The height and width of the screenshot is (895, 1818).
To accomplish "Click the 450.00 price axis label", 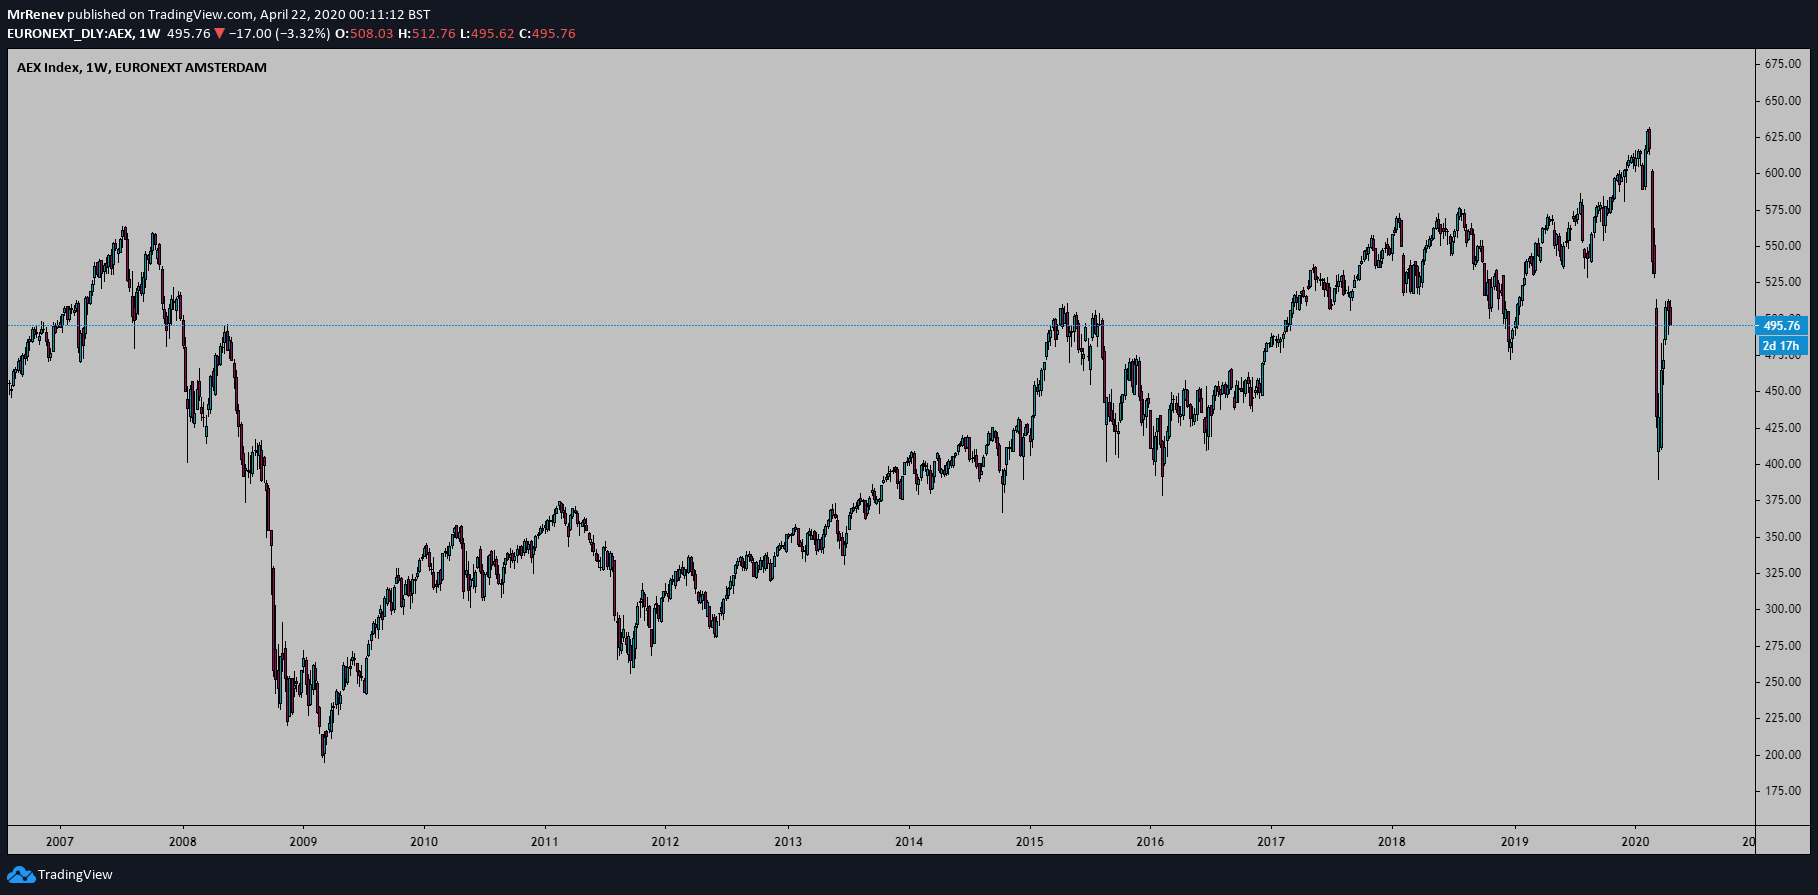I will tap(1783, 391).
